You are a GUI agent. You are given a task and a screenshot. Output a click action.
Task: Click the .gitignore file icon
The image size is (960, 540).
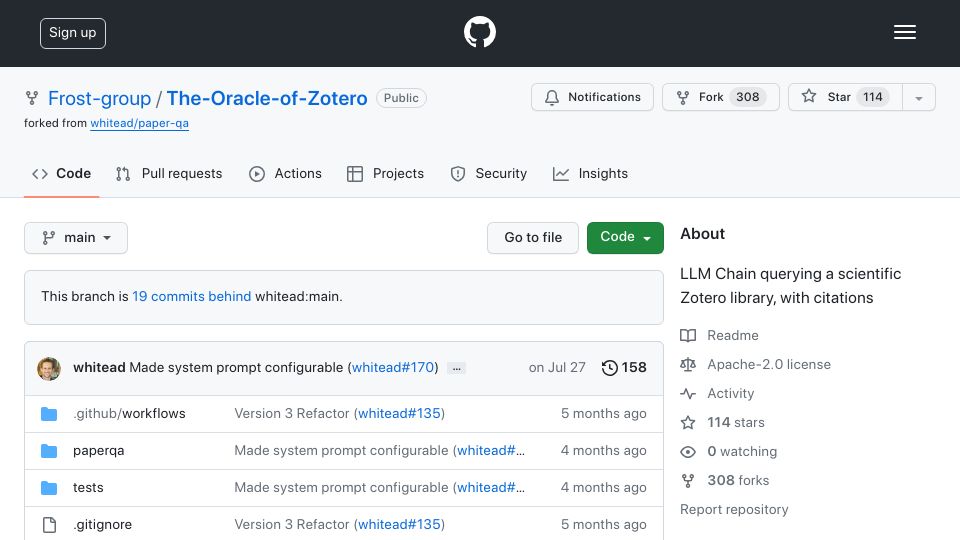49,525
